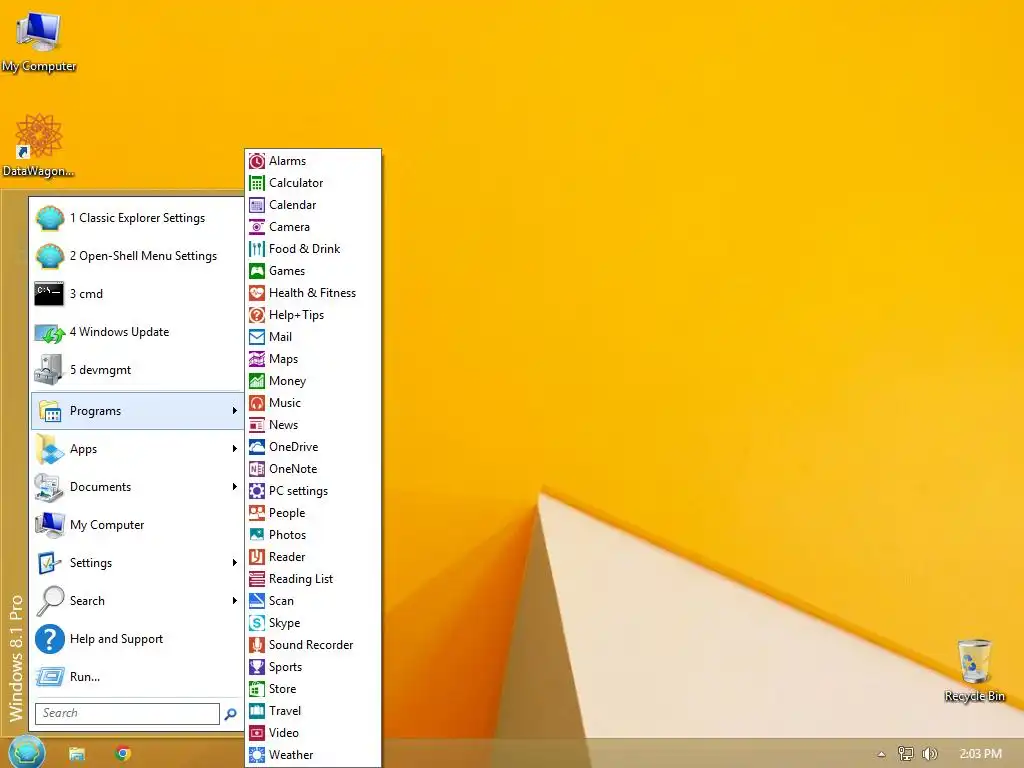This screenshot has height=768, width=1024.
Task: Open the Store app icon
Action: (x=257, y=688)
